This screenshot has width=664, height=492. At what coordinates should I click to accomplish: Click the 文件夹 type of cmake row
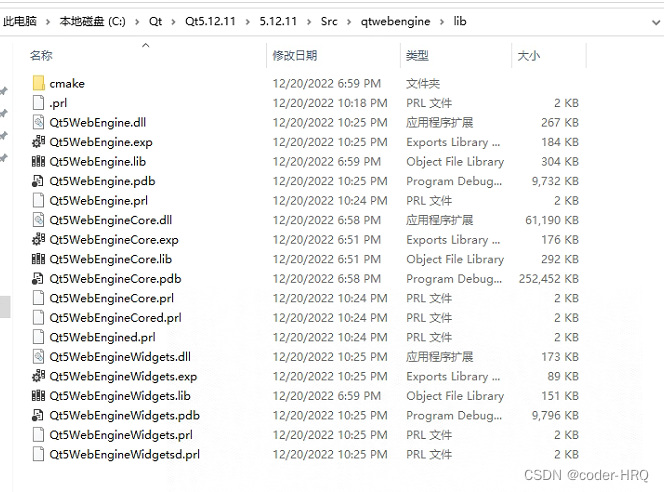pos(423,83)
